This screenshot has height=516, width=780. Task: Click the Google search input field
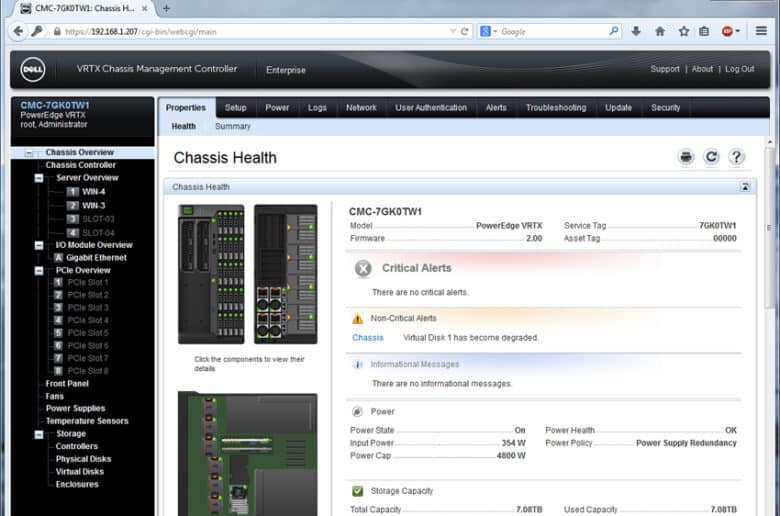[x=552, y=31]
